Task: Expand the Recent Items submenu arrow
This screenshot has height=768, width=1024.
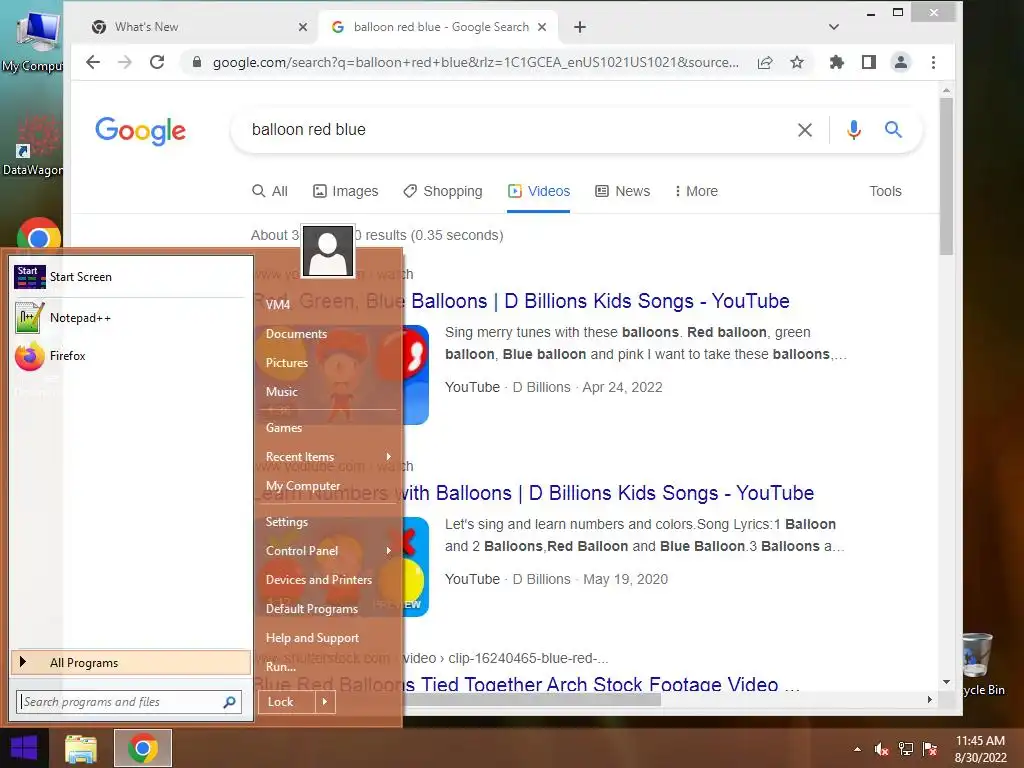Action: [x=389, y=456]
